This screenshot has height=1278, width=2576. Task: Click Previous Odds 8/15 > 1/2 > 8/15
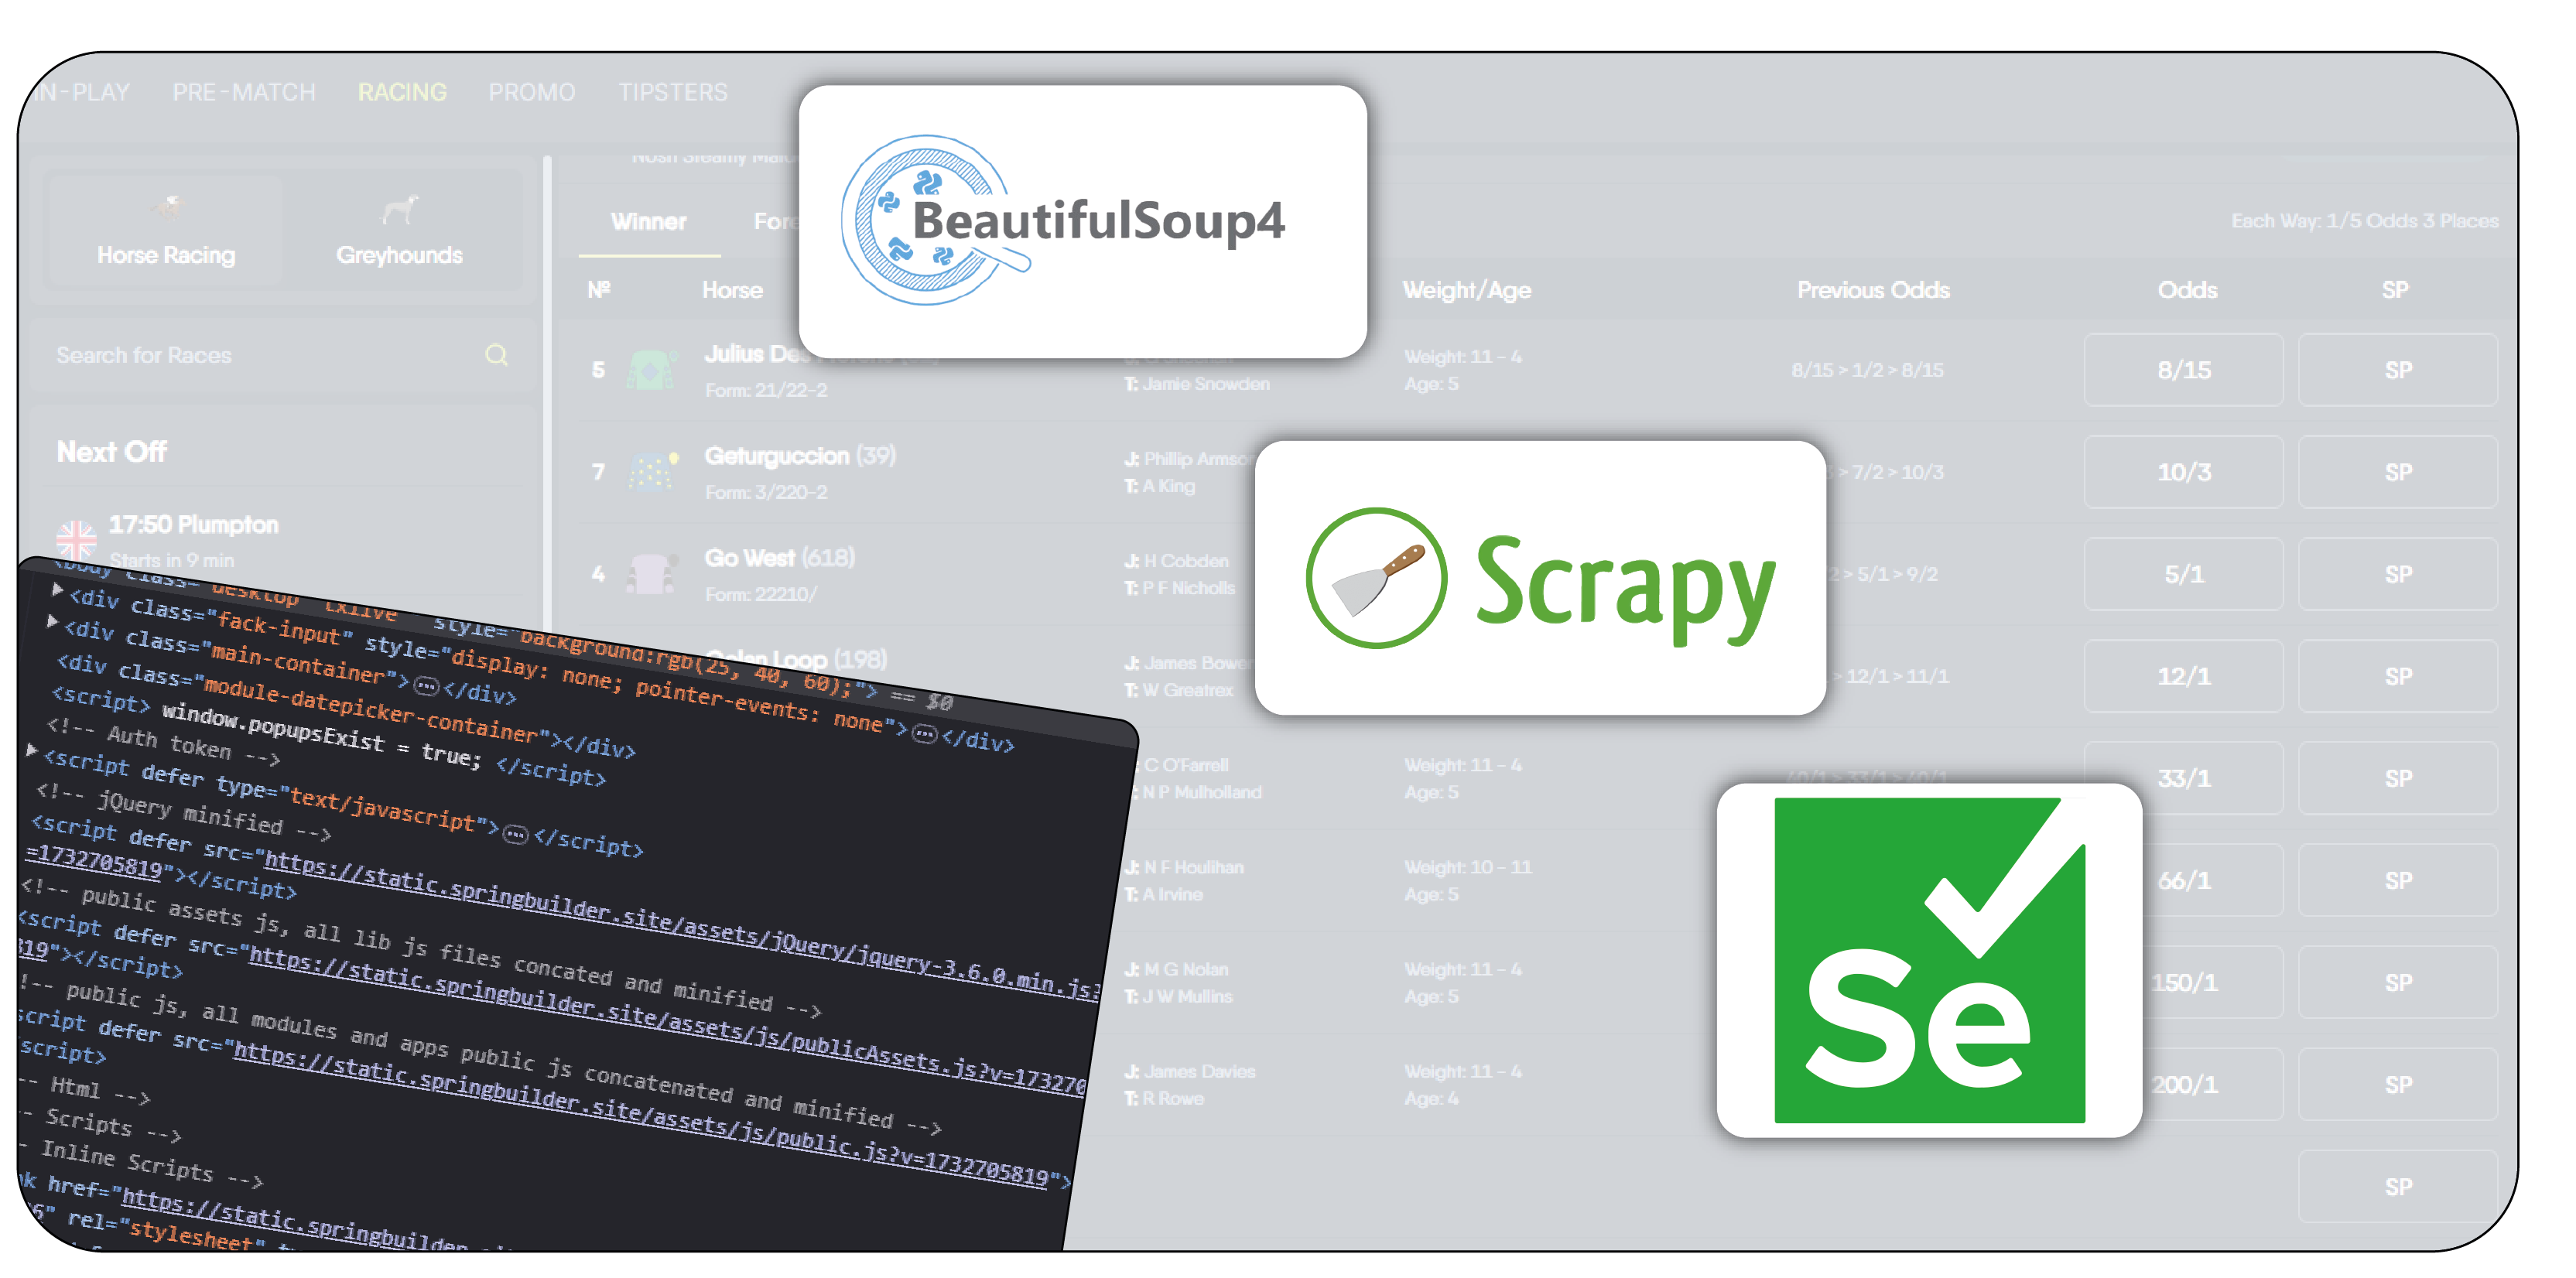click(x=1867, y=370)
